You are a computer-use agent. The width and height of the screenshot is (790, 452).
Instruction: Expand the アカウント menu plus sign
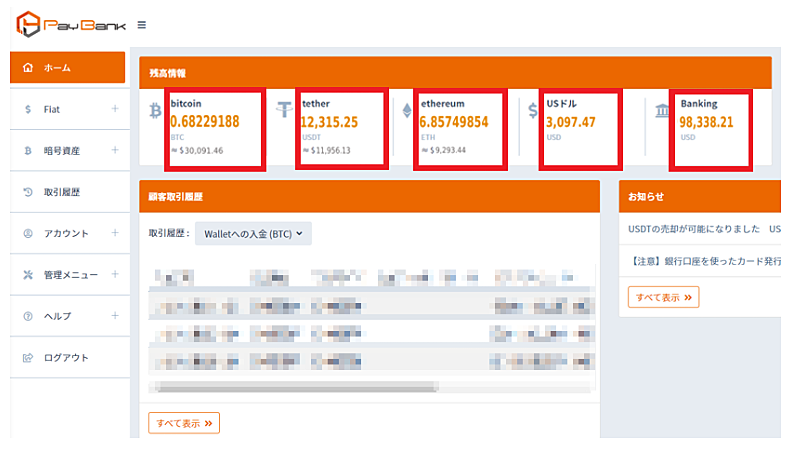tap(115, 233)
